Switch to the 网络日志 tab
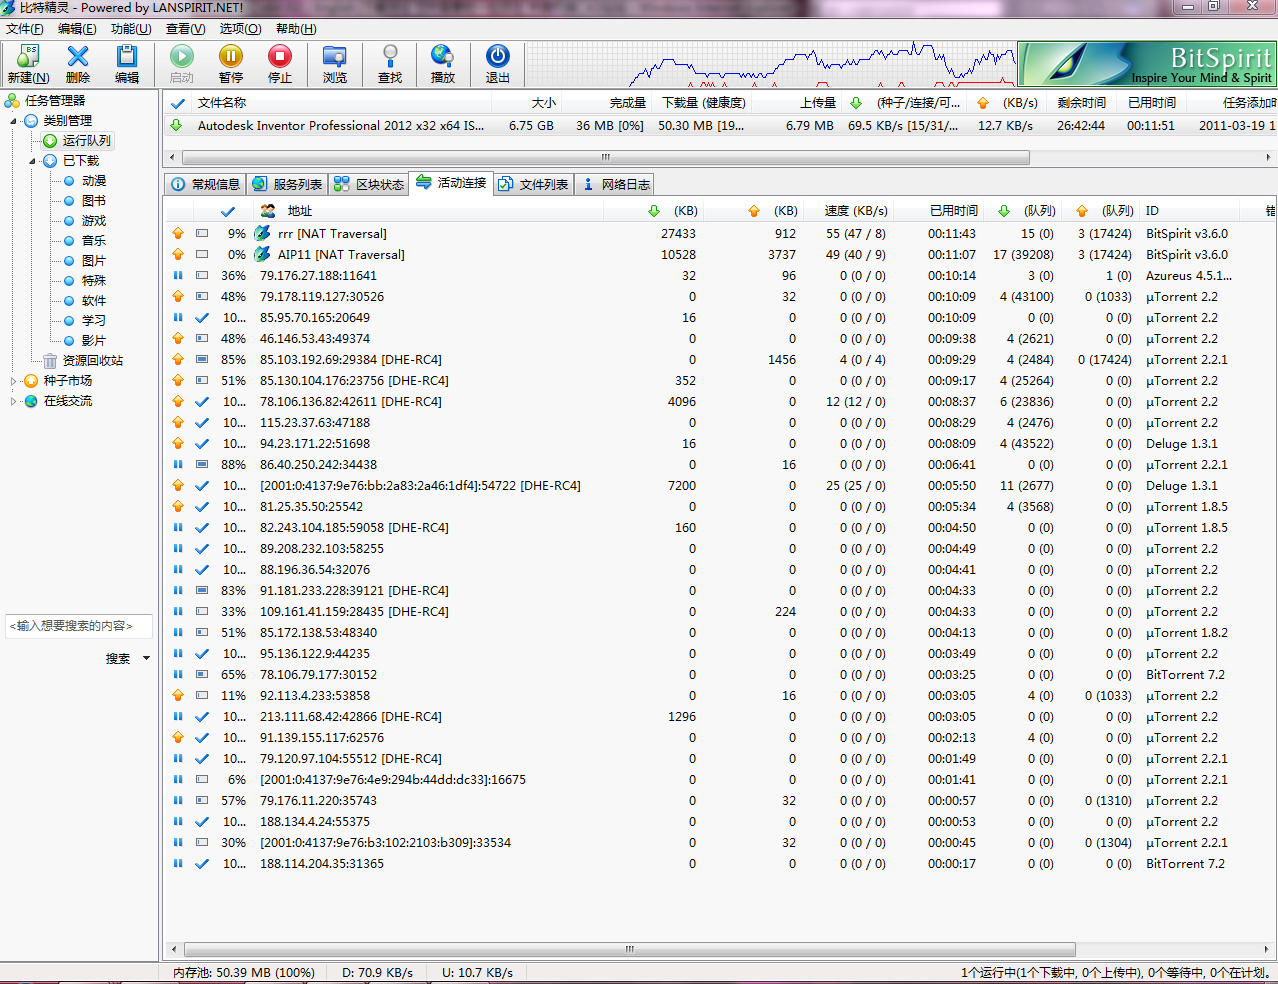This screenshot has width=1278, height=984. [616, 184]
